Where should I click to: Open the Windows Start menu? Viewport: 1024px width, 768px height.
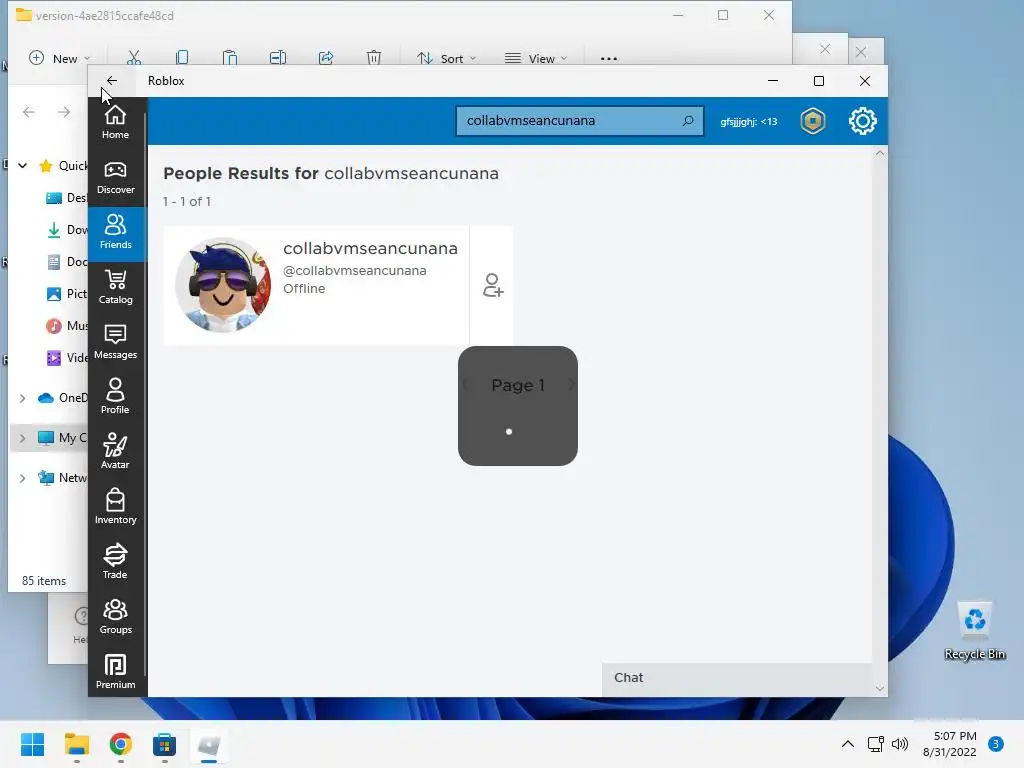[33, 744]
